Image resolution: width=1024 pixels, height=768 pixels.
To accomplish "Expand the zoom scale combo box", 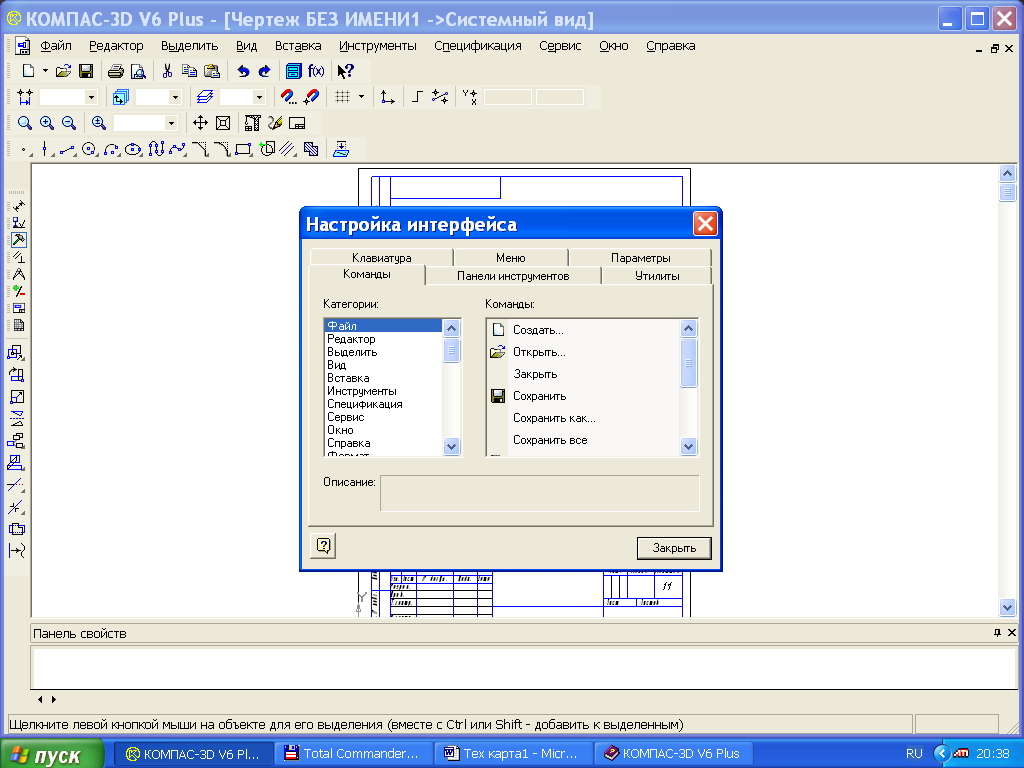I will pyautogui.click(x=171, y=123).
